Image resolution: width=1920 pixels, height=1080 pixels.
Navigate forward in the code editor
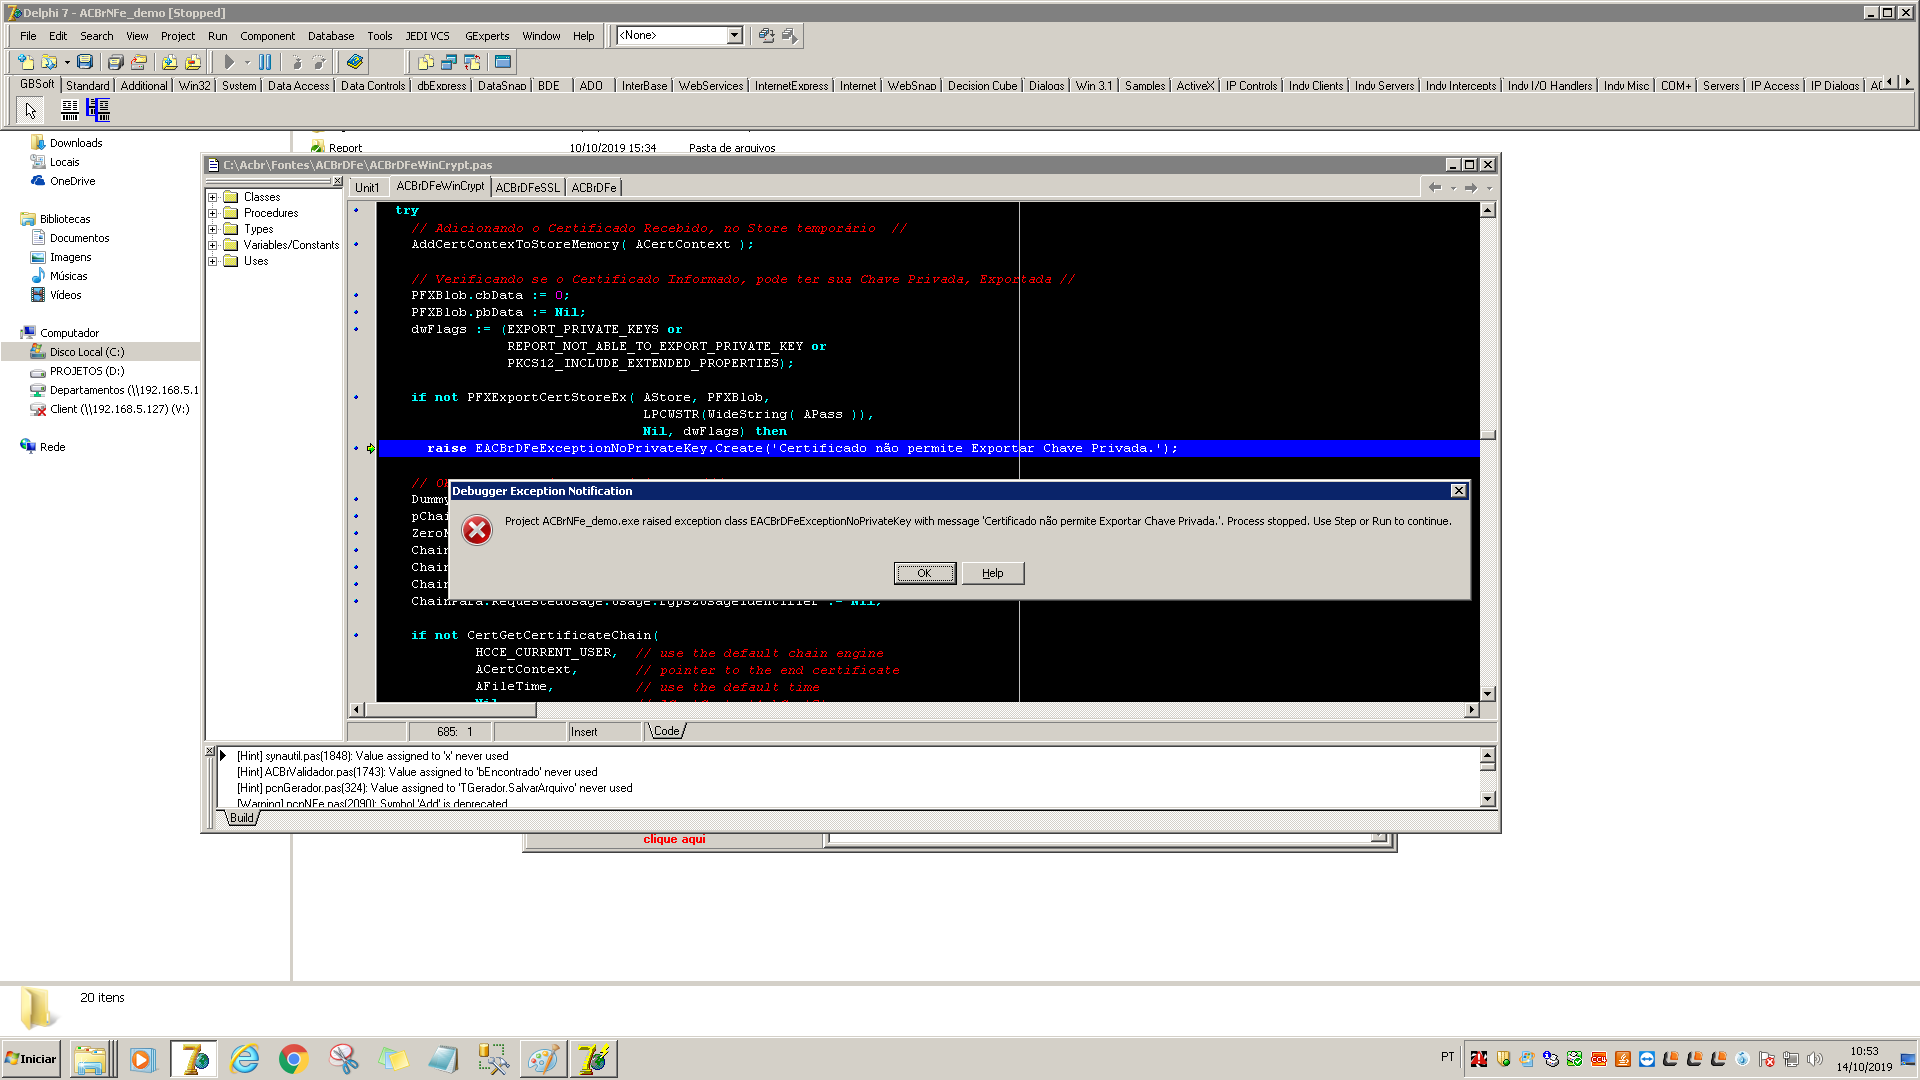pyautogui.click(x=1471, y=187)
